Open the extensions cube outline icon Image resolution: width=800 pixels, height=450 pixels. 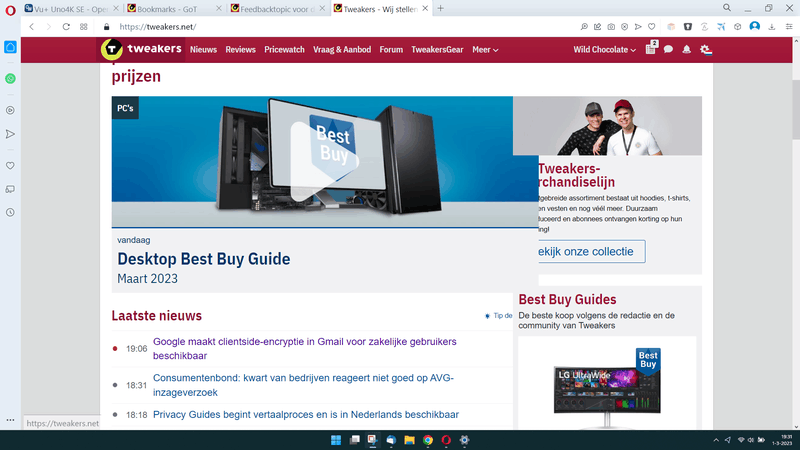point(737,27)
